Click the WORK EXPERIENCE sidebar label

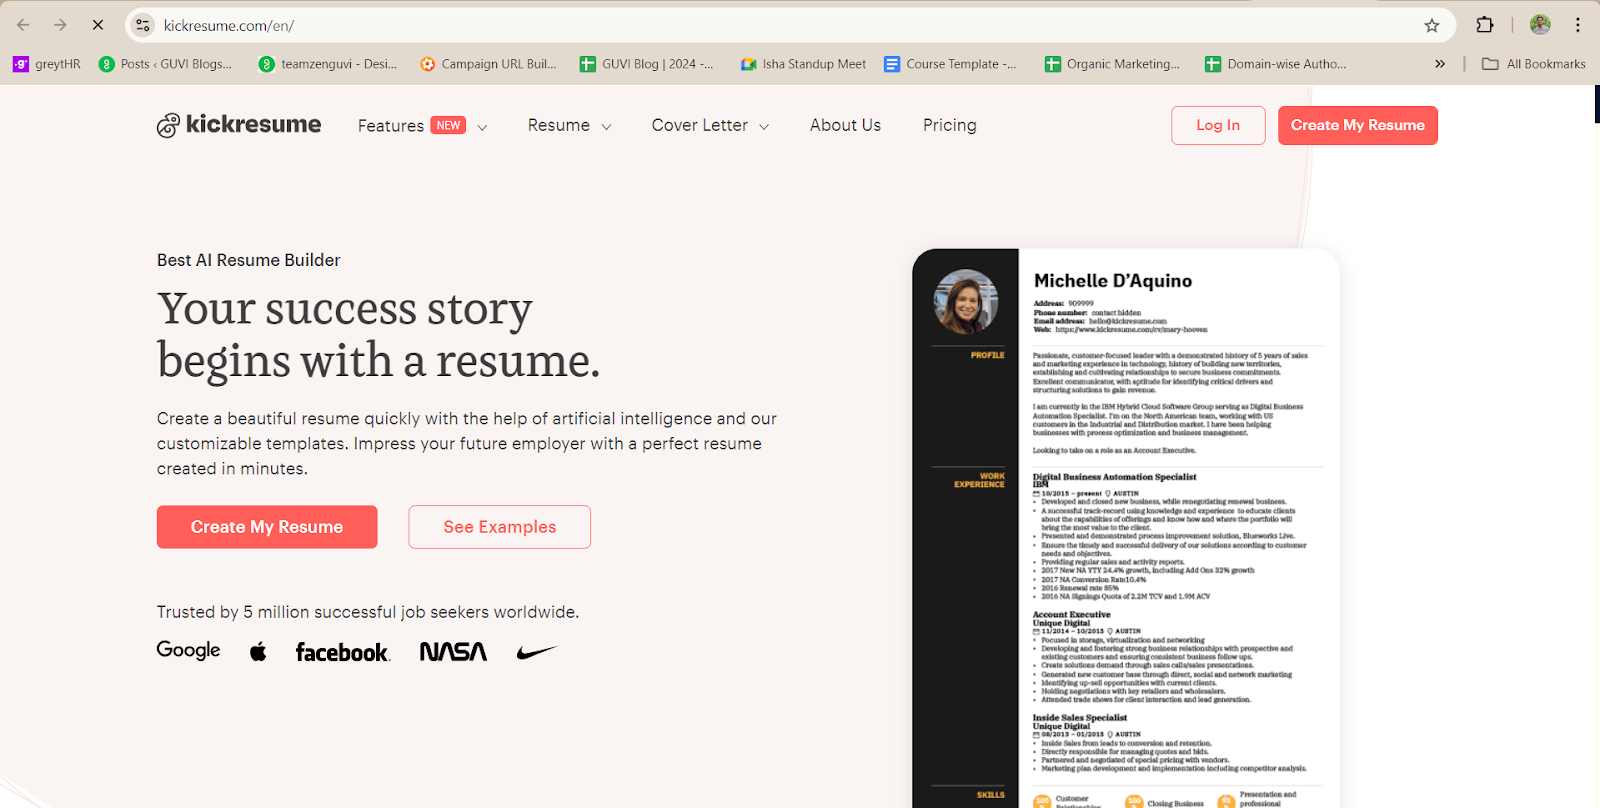979,480
